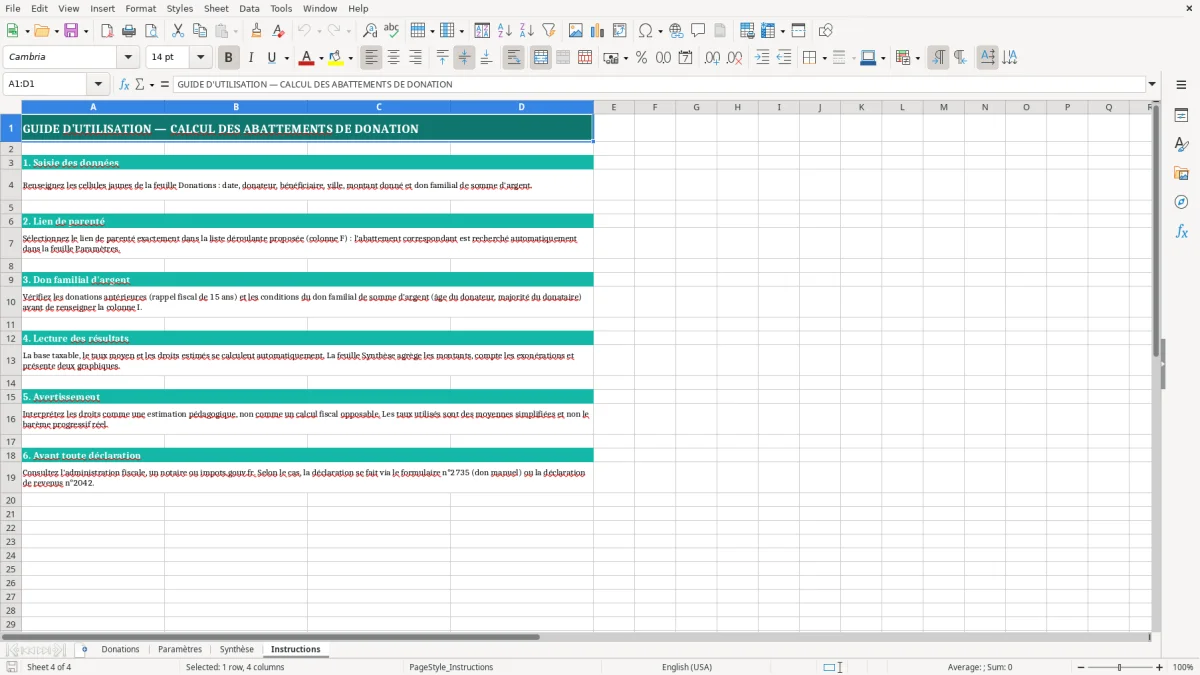Click the Export as PDF icon
This screenshot has width=1200, height=675.
107,31
